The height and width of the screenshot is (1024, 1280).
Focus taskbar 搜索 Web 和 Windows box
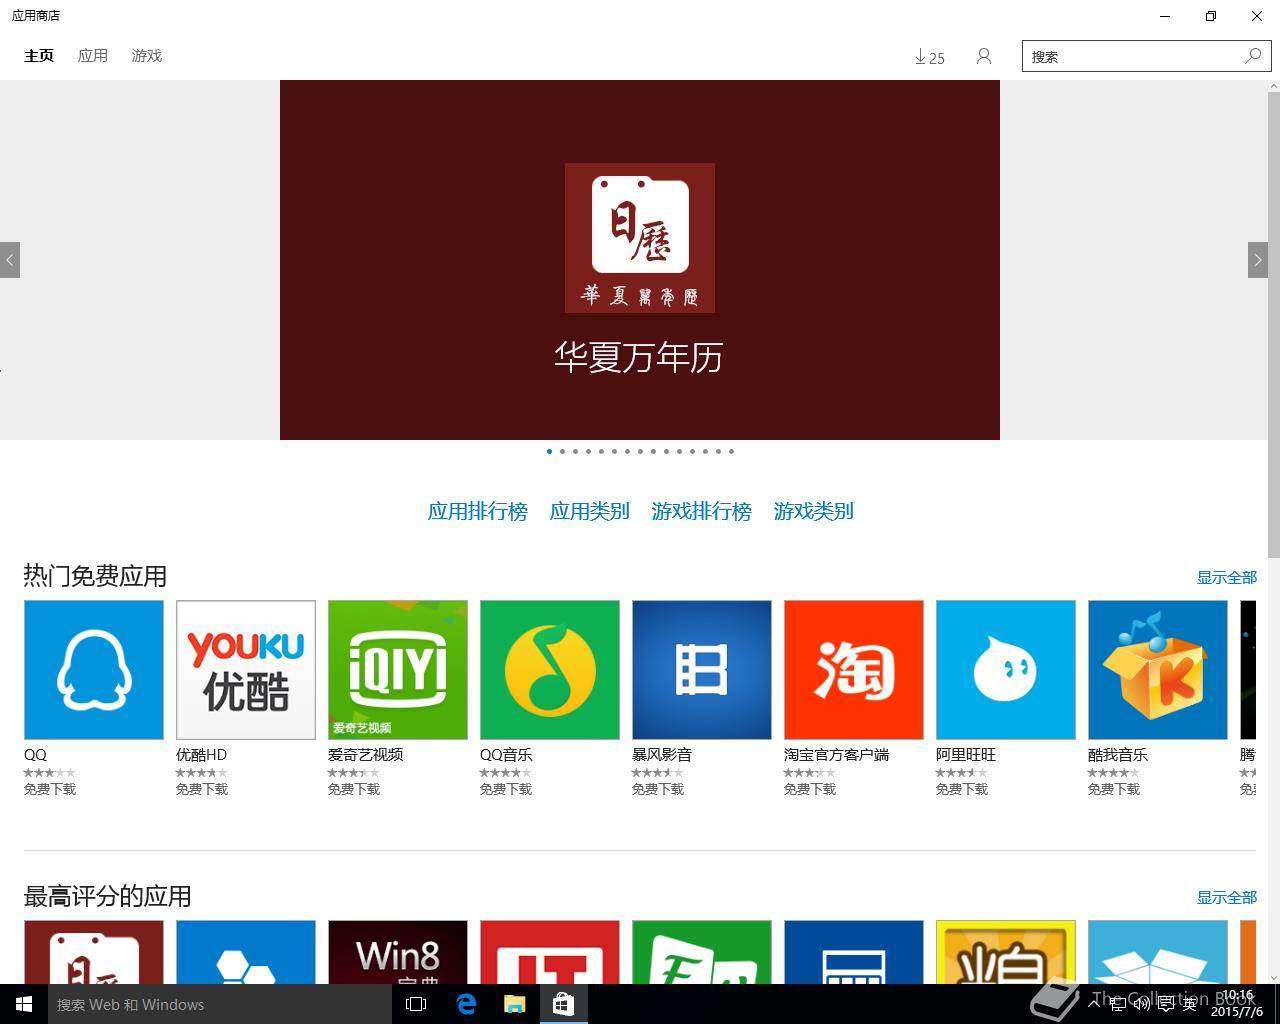220,1004
